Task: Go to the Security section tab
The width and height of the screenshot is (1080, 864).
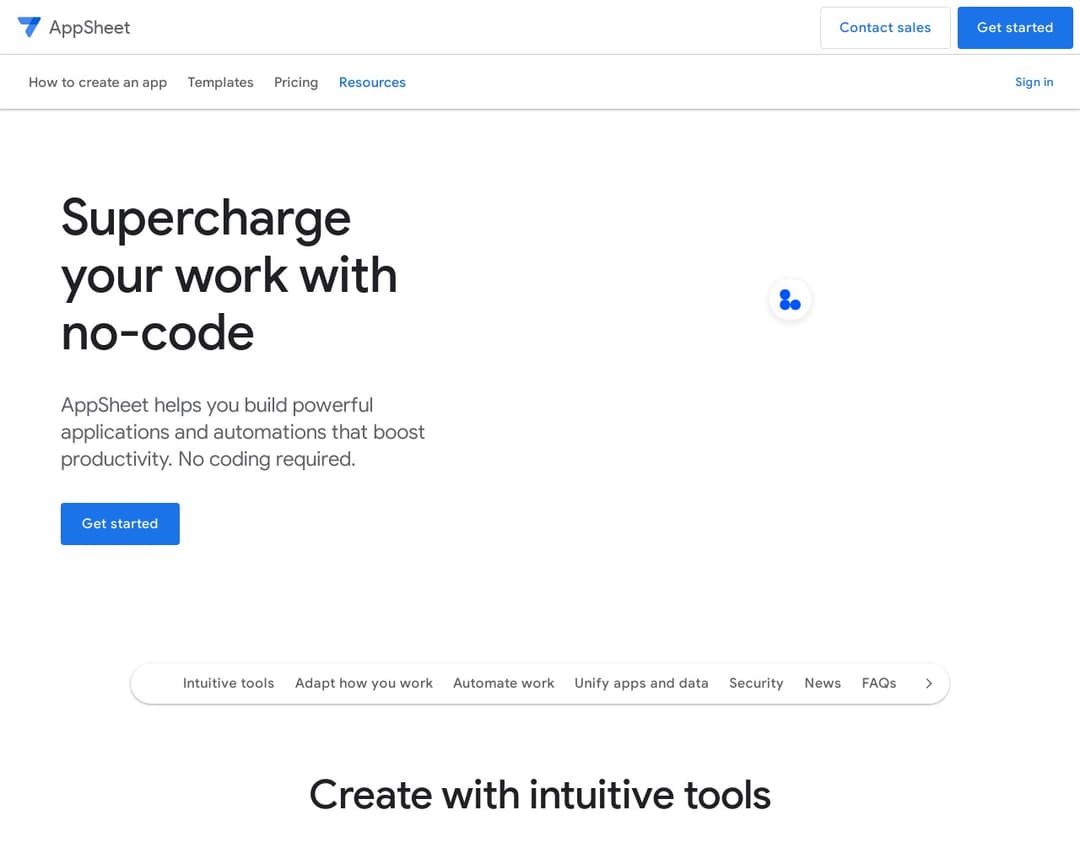Action: coord(756,683)
